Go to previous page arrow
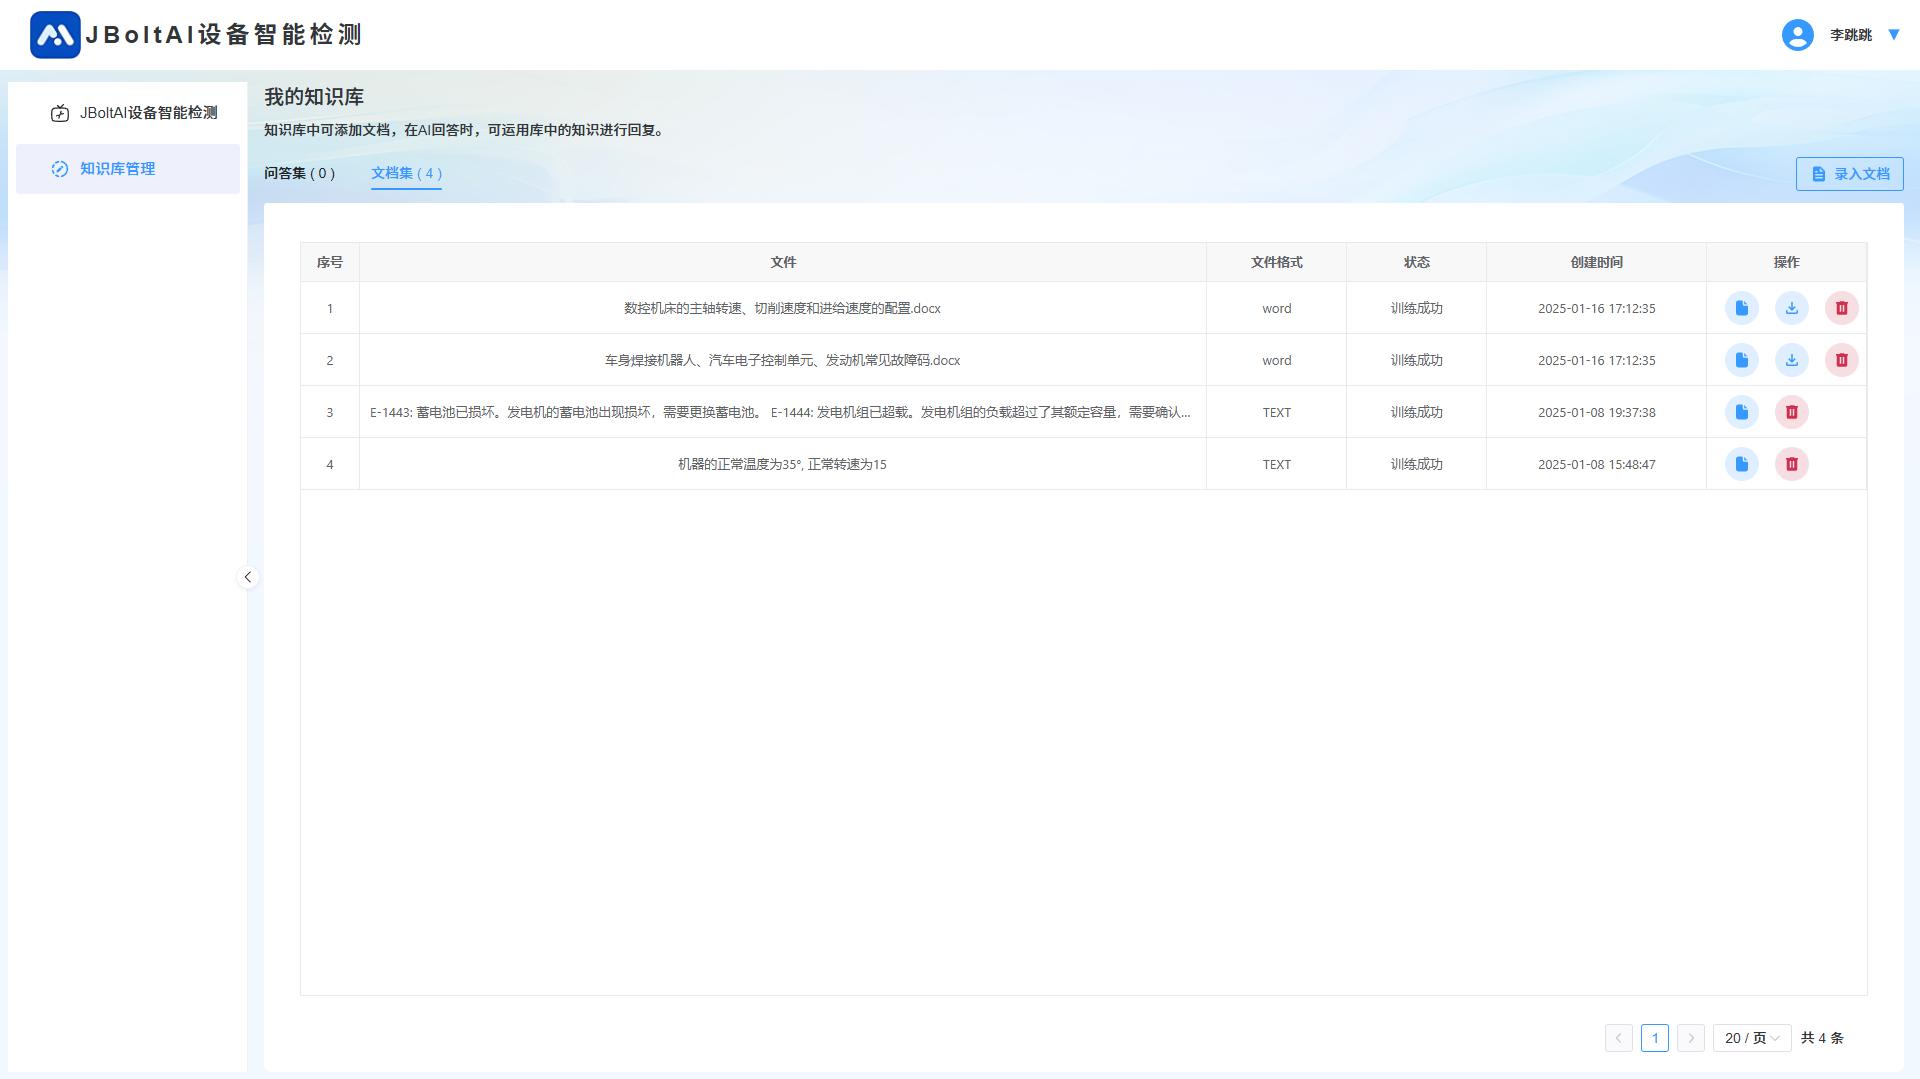This screenshot has width=1920, height=1079. click(x=1618, y=1038)
